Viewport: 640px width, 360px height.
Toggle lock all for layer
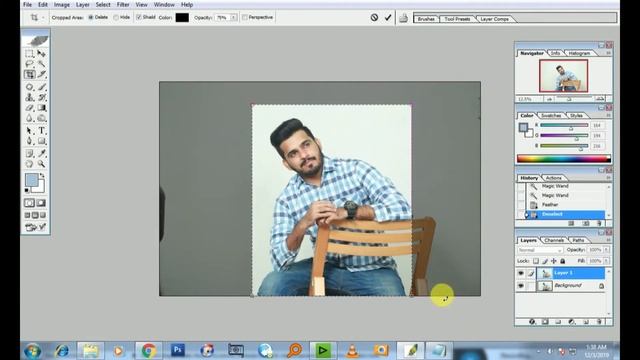coord(563,261)
